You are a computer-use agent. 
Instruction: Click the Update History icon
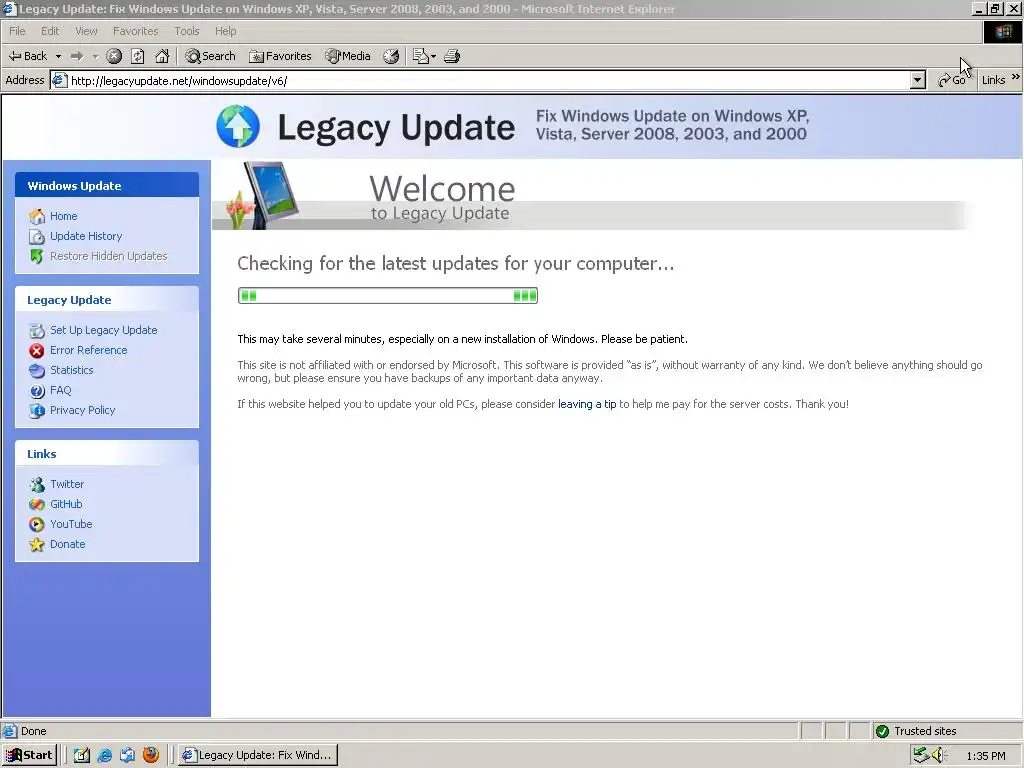[37, 236]
